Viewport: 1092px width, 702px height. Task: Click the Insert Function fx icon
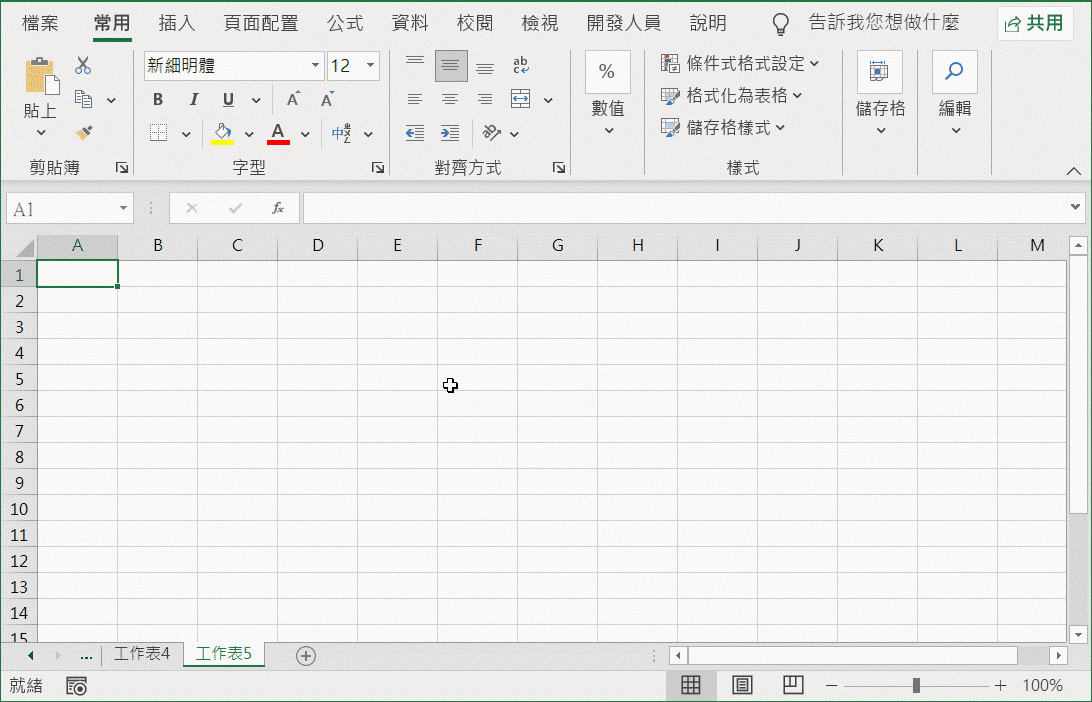click(278, 208)
